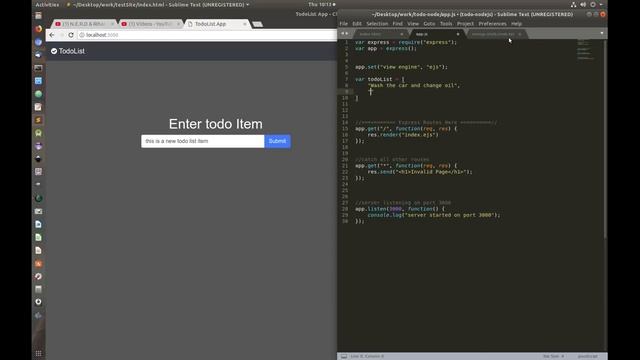The image size is (640, 360).
Task: Click the localhost:3000 address bar
Action: coord(208,35)
